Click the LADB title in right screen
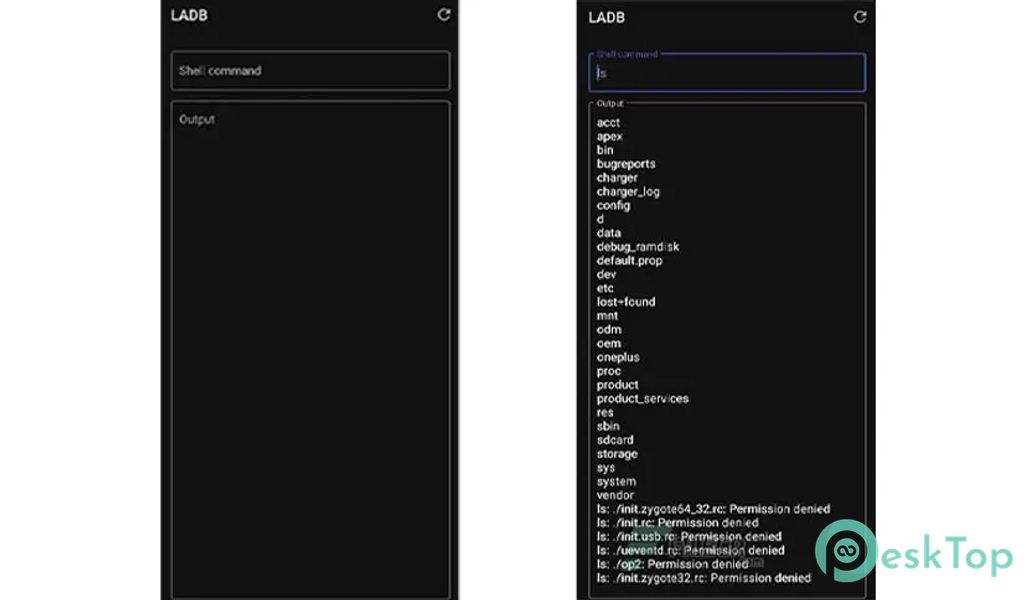The width and height of the screenshot is (1036, 600). pos(607,17)
